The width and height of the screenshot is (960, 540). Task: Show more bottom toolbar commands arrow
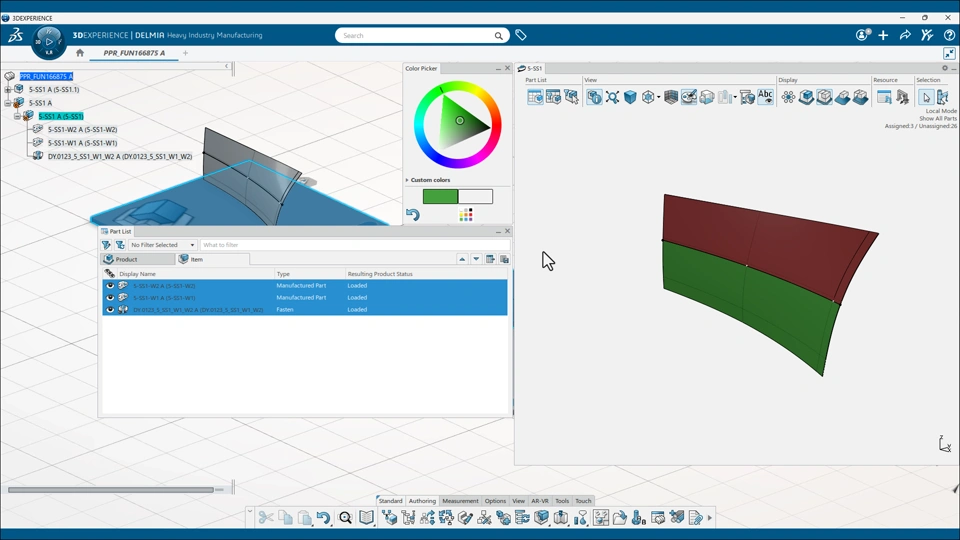(x=710, y=518)
